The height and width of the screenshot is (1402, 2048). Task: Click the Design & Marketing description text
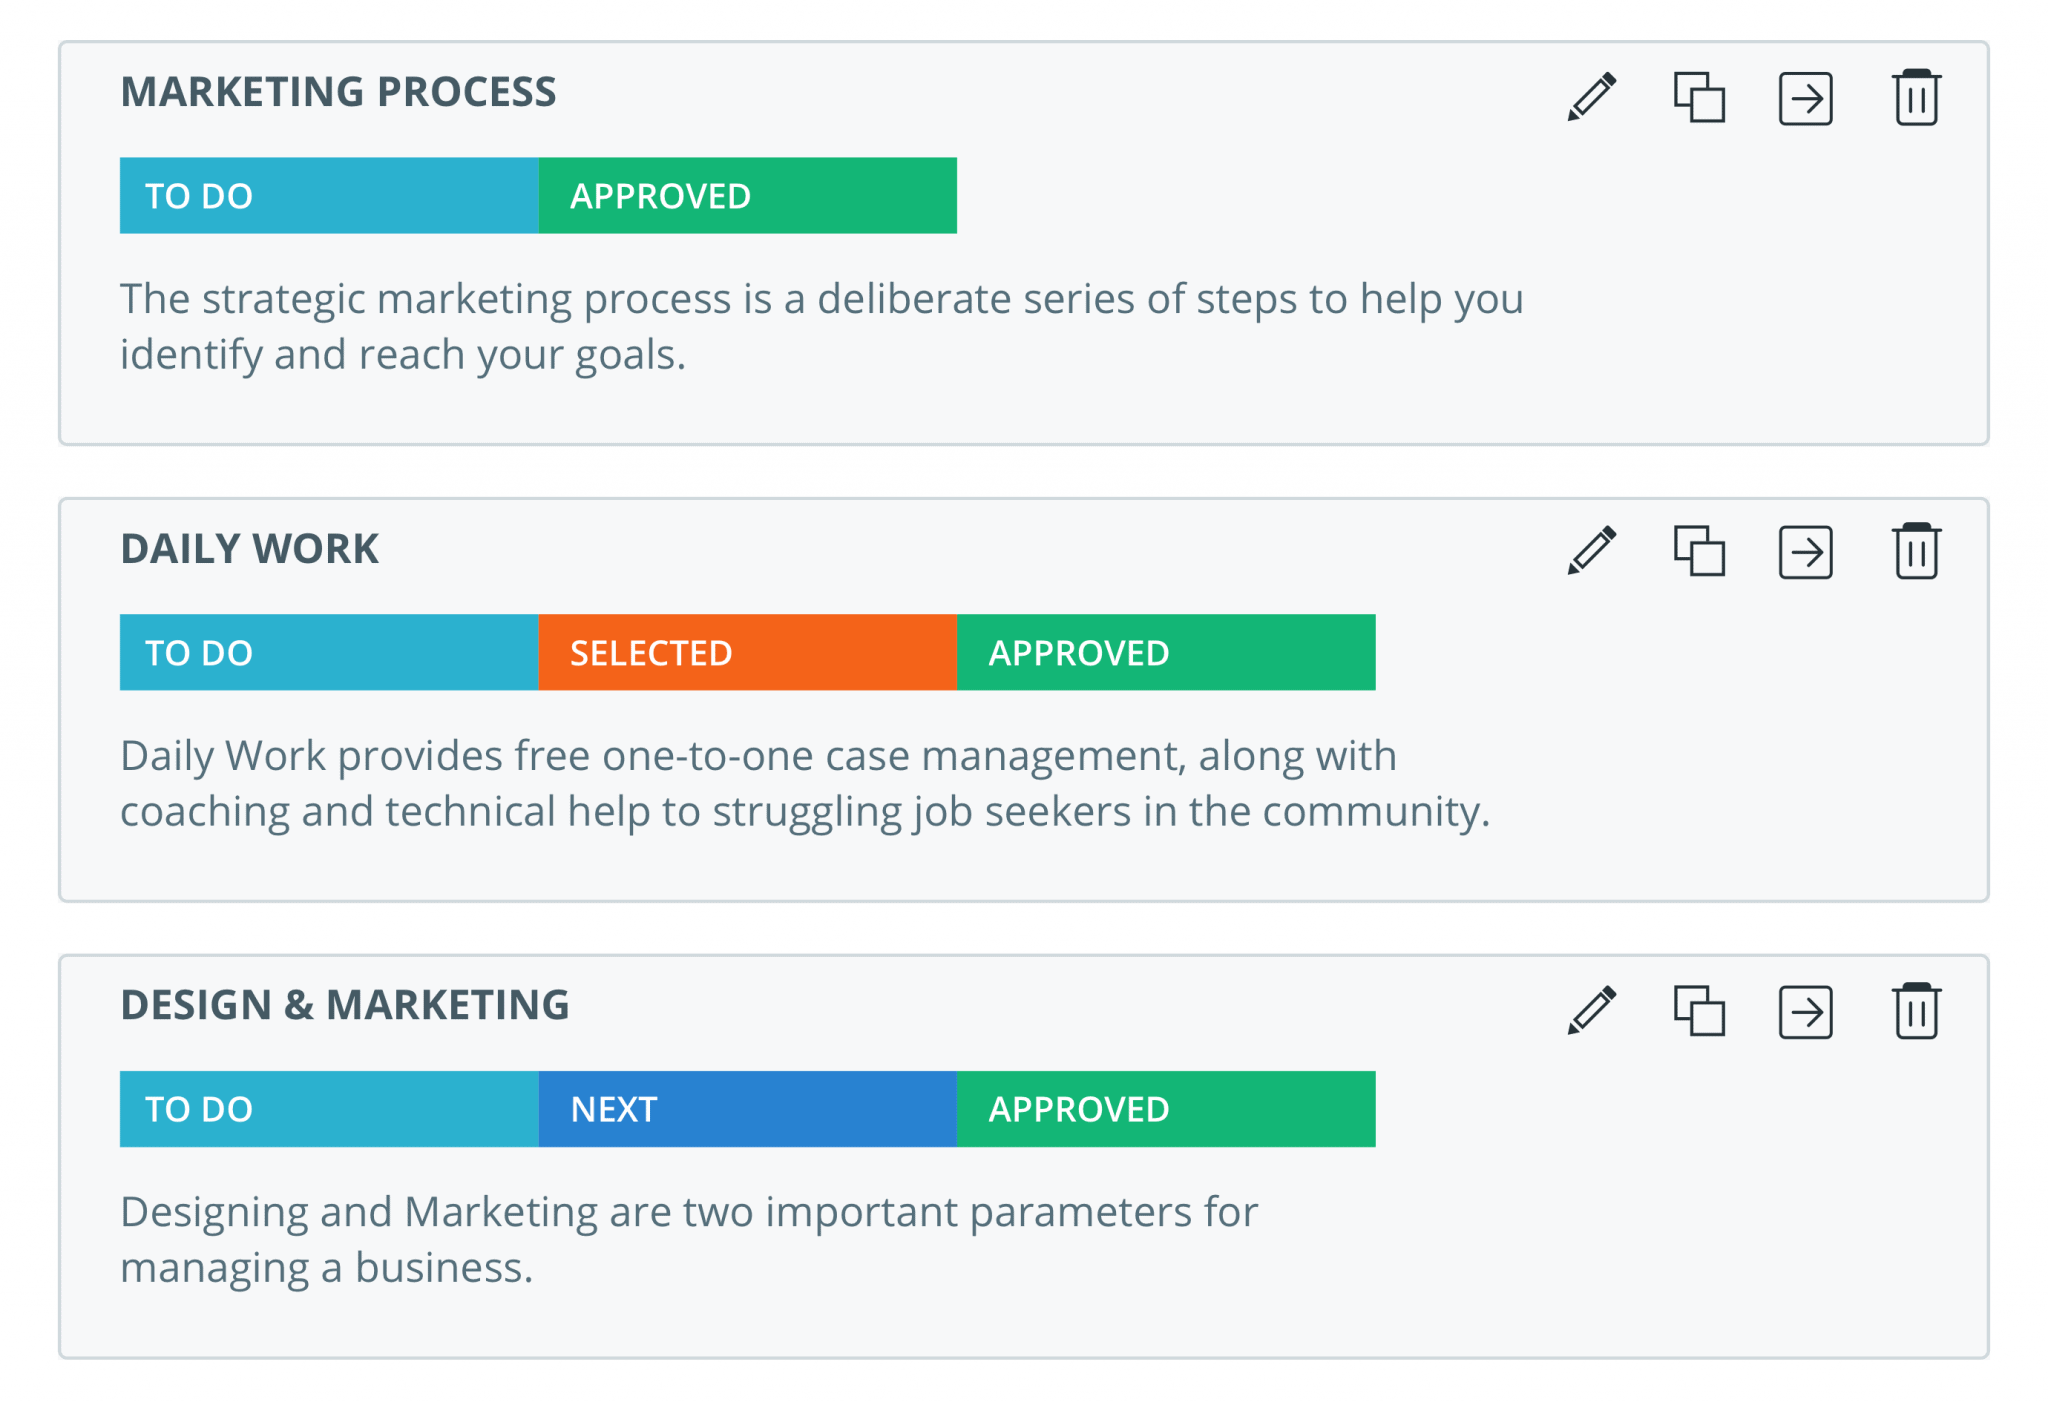click(688, 1240)
